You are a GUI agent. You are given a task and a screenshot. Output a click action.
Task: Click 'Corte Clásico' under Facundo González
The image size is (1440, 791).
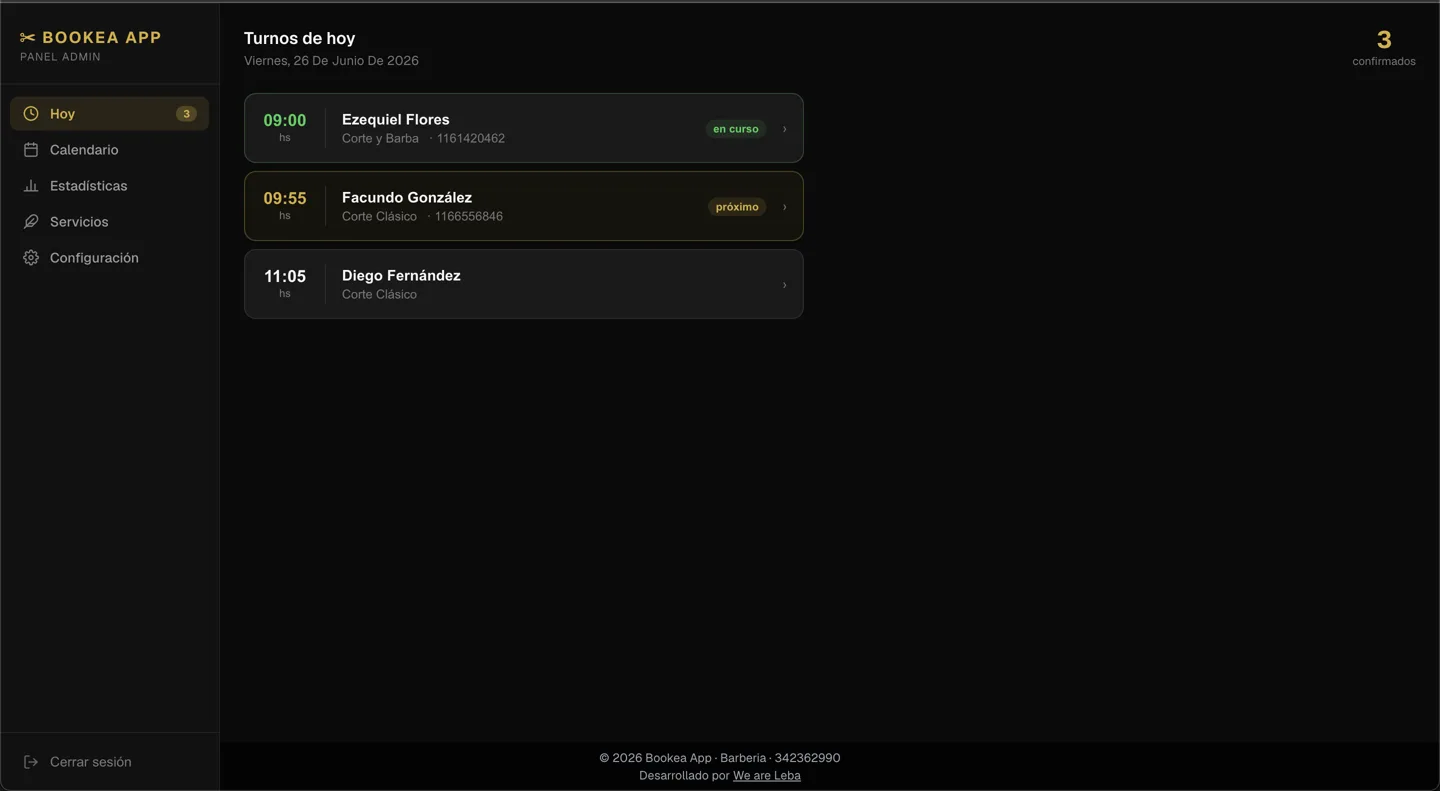pyautogui.click(x=379, y=216)
